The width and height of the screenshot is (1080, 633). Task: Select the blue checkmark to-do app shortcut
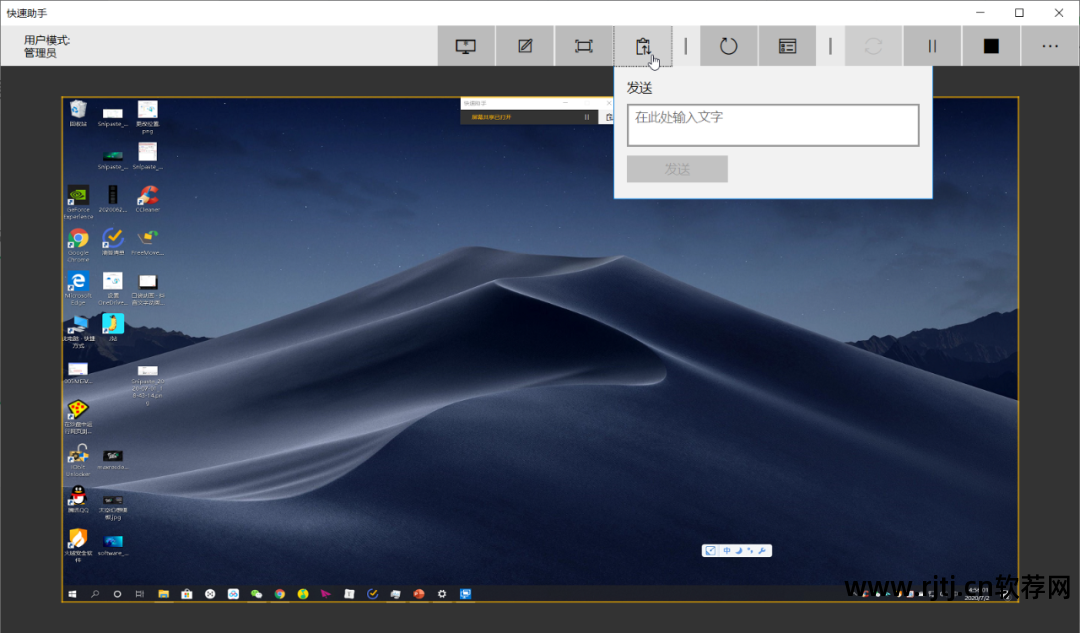113,242
